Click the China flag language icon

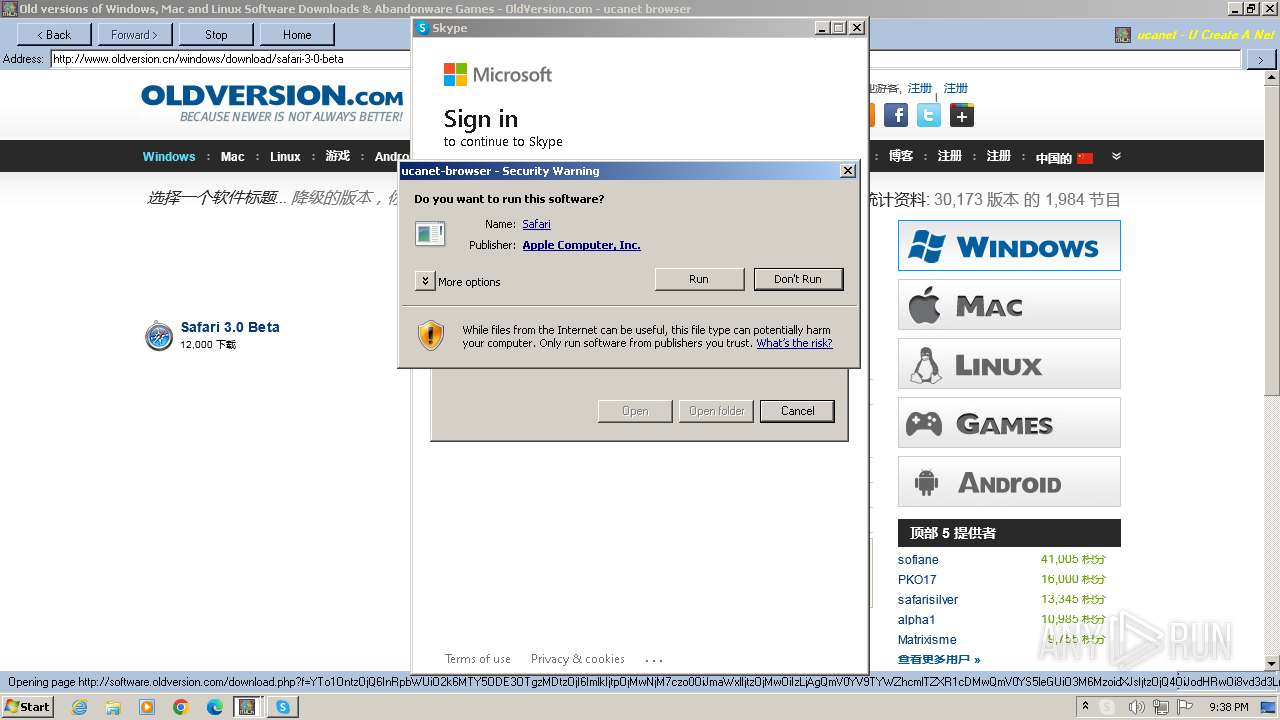pos(1085,158)
